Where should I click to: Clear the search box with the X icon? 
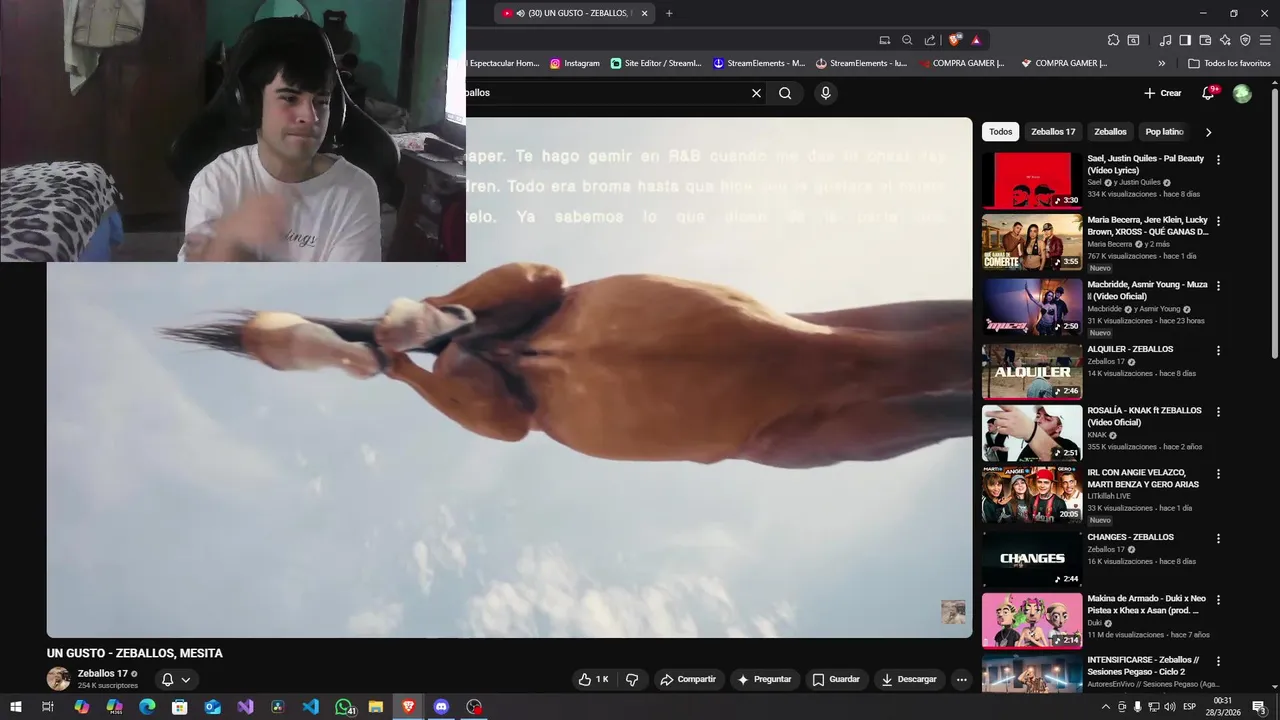pyautogui.click(x=756, y=93)
